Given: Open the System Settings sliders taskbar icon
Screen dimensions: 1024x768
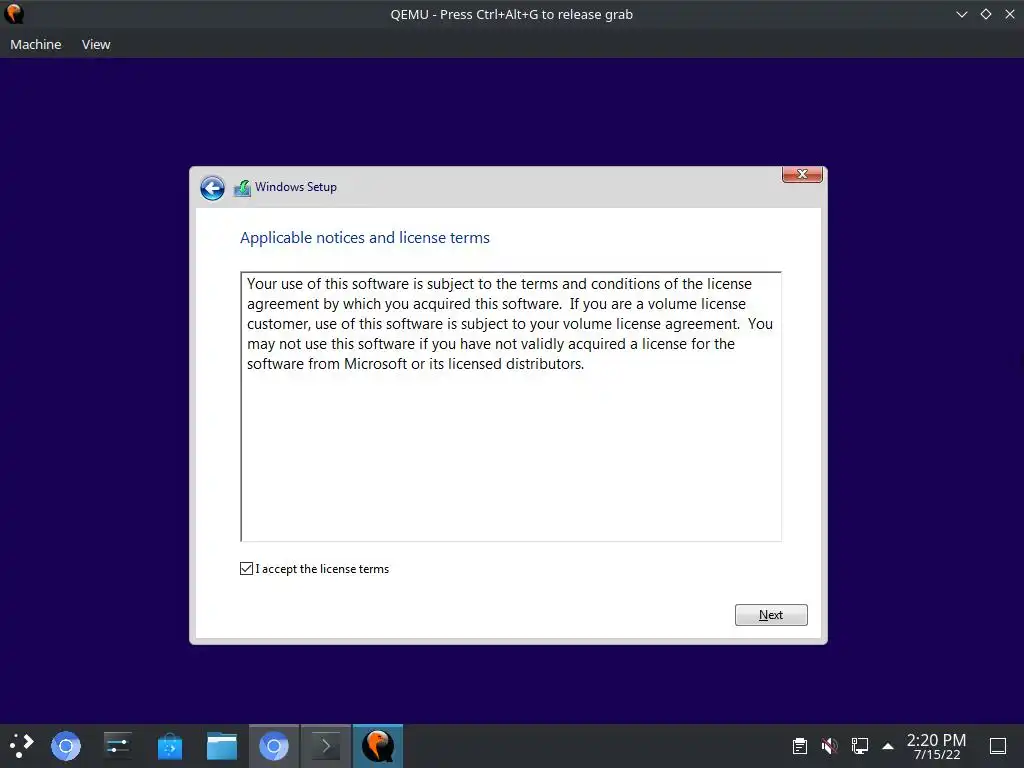Looking at the screenshot, I should click(x=118, y=746).
